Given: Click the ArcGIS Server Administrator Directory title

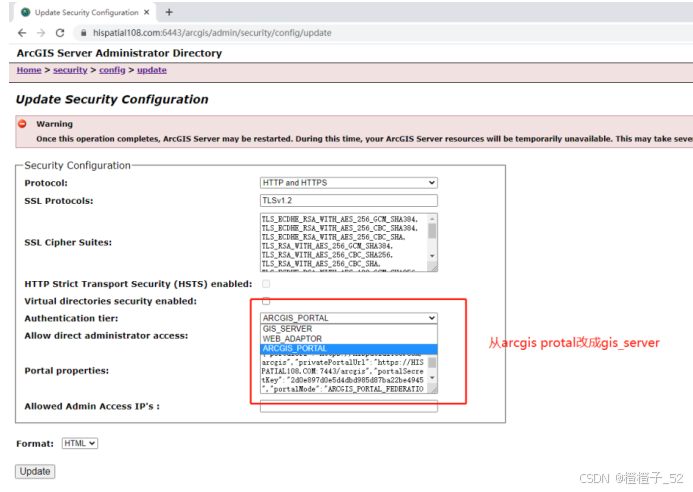Looking at the screenshot, I should (x=119, y=53).
